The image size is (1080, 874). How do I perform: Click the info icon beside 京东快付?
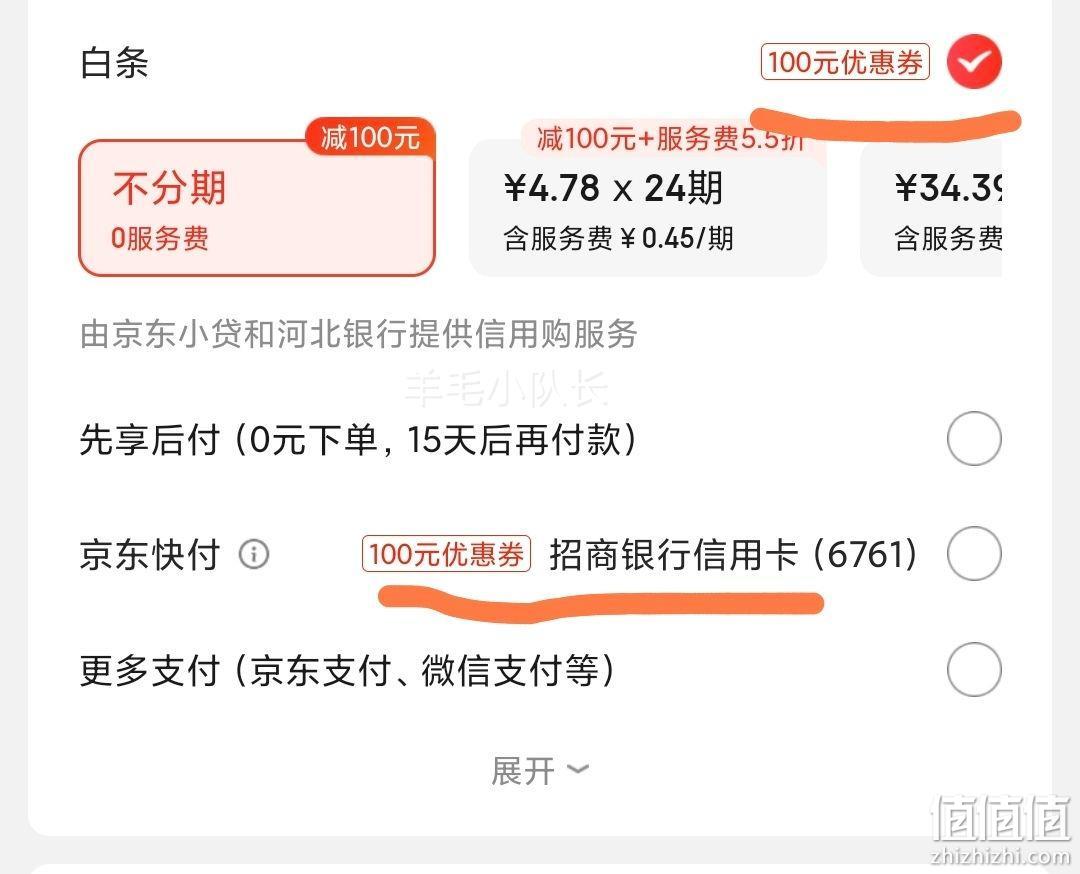(254, 554)
